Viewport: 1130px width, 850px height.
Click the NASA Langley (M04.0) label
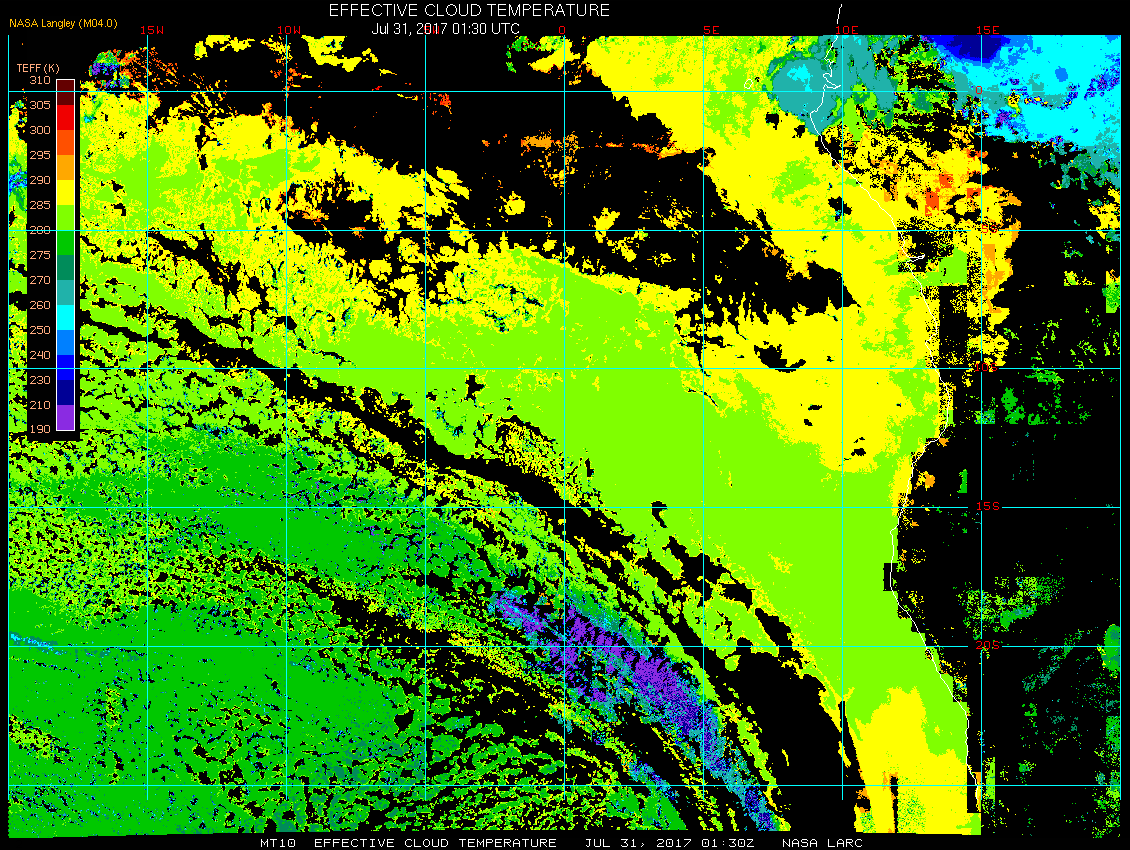pyautogui.click(x=63, y=23)
